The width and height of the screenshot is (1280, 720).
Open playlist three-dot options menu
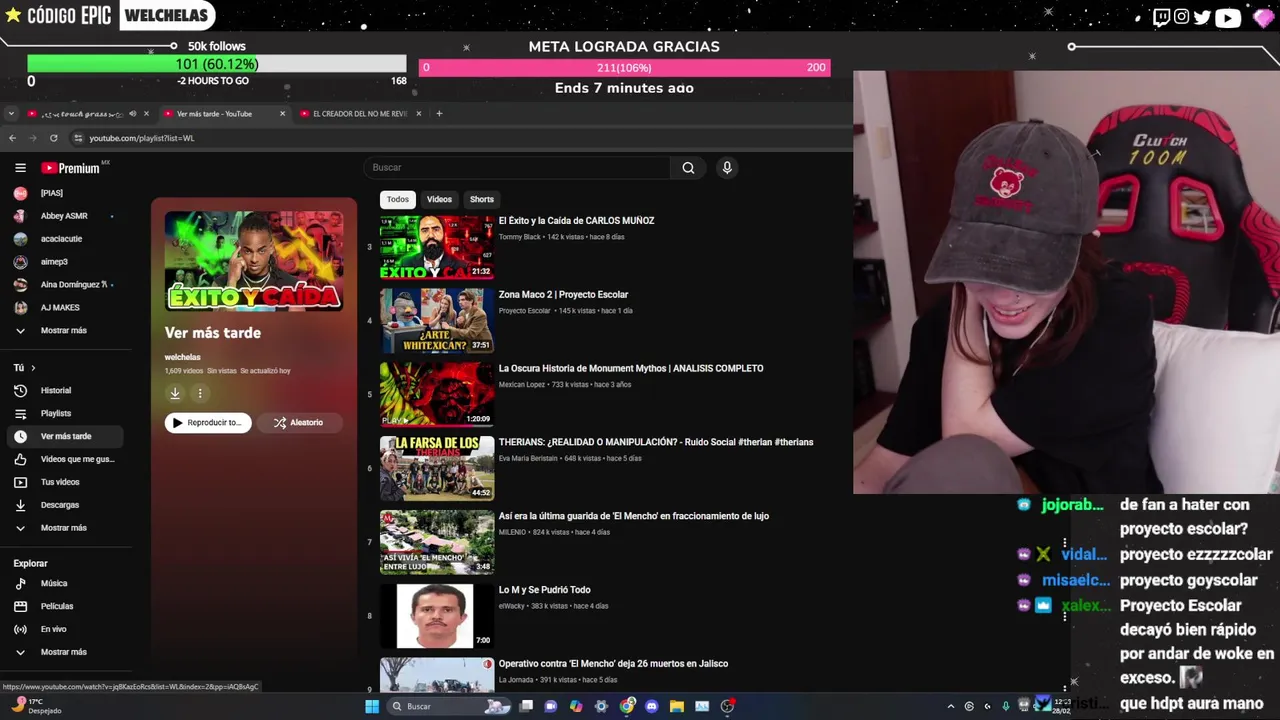200,393
